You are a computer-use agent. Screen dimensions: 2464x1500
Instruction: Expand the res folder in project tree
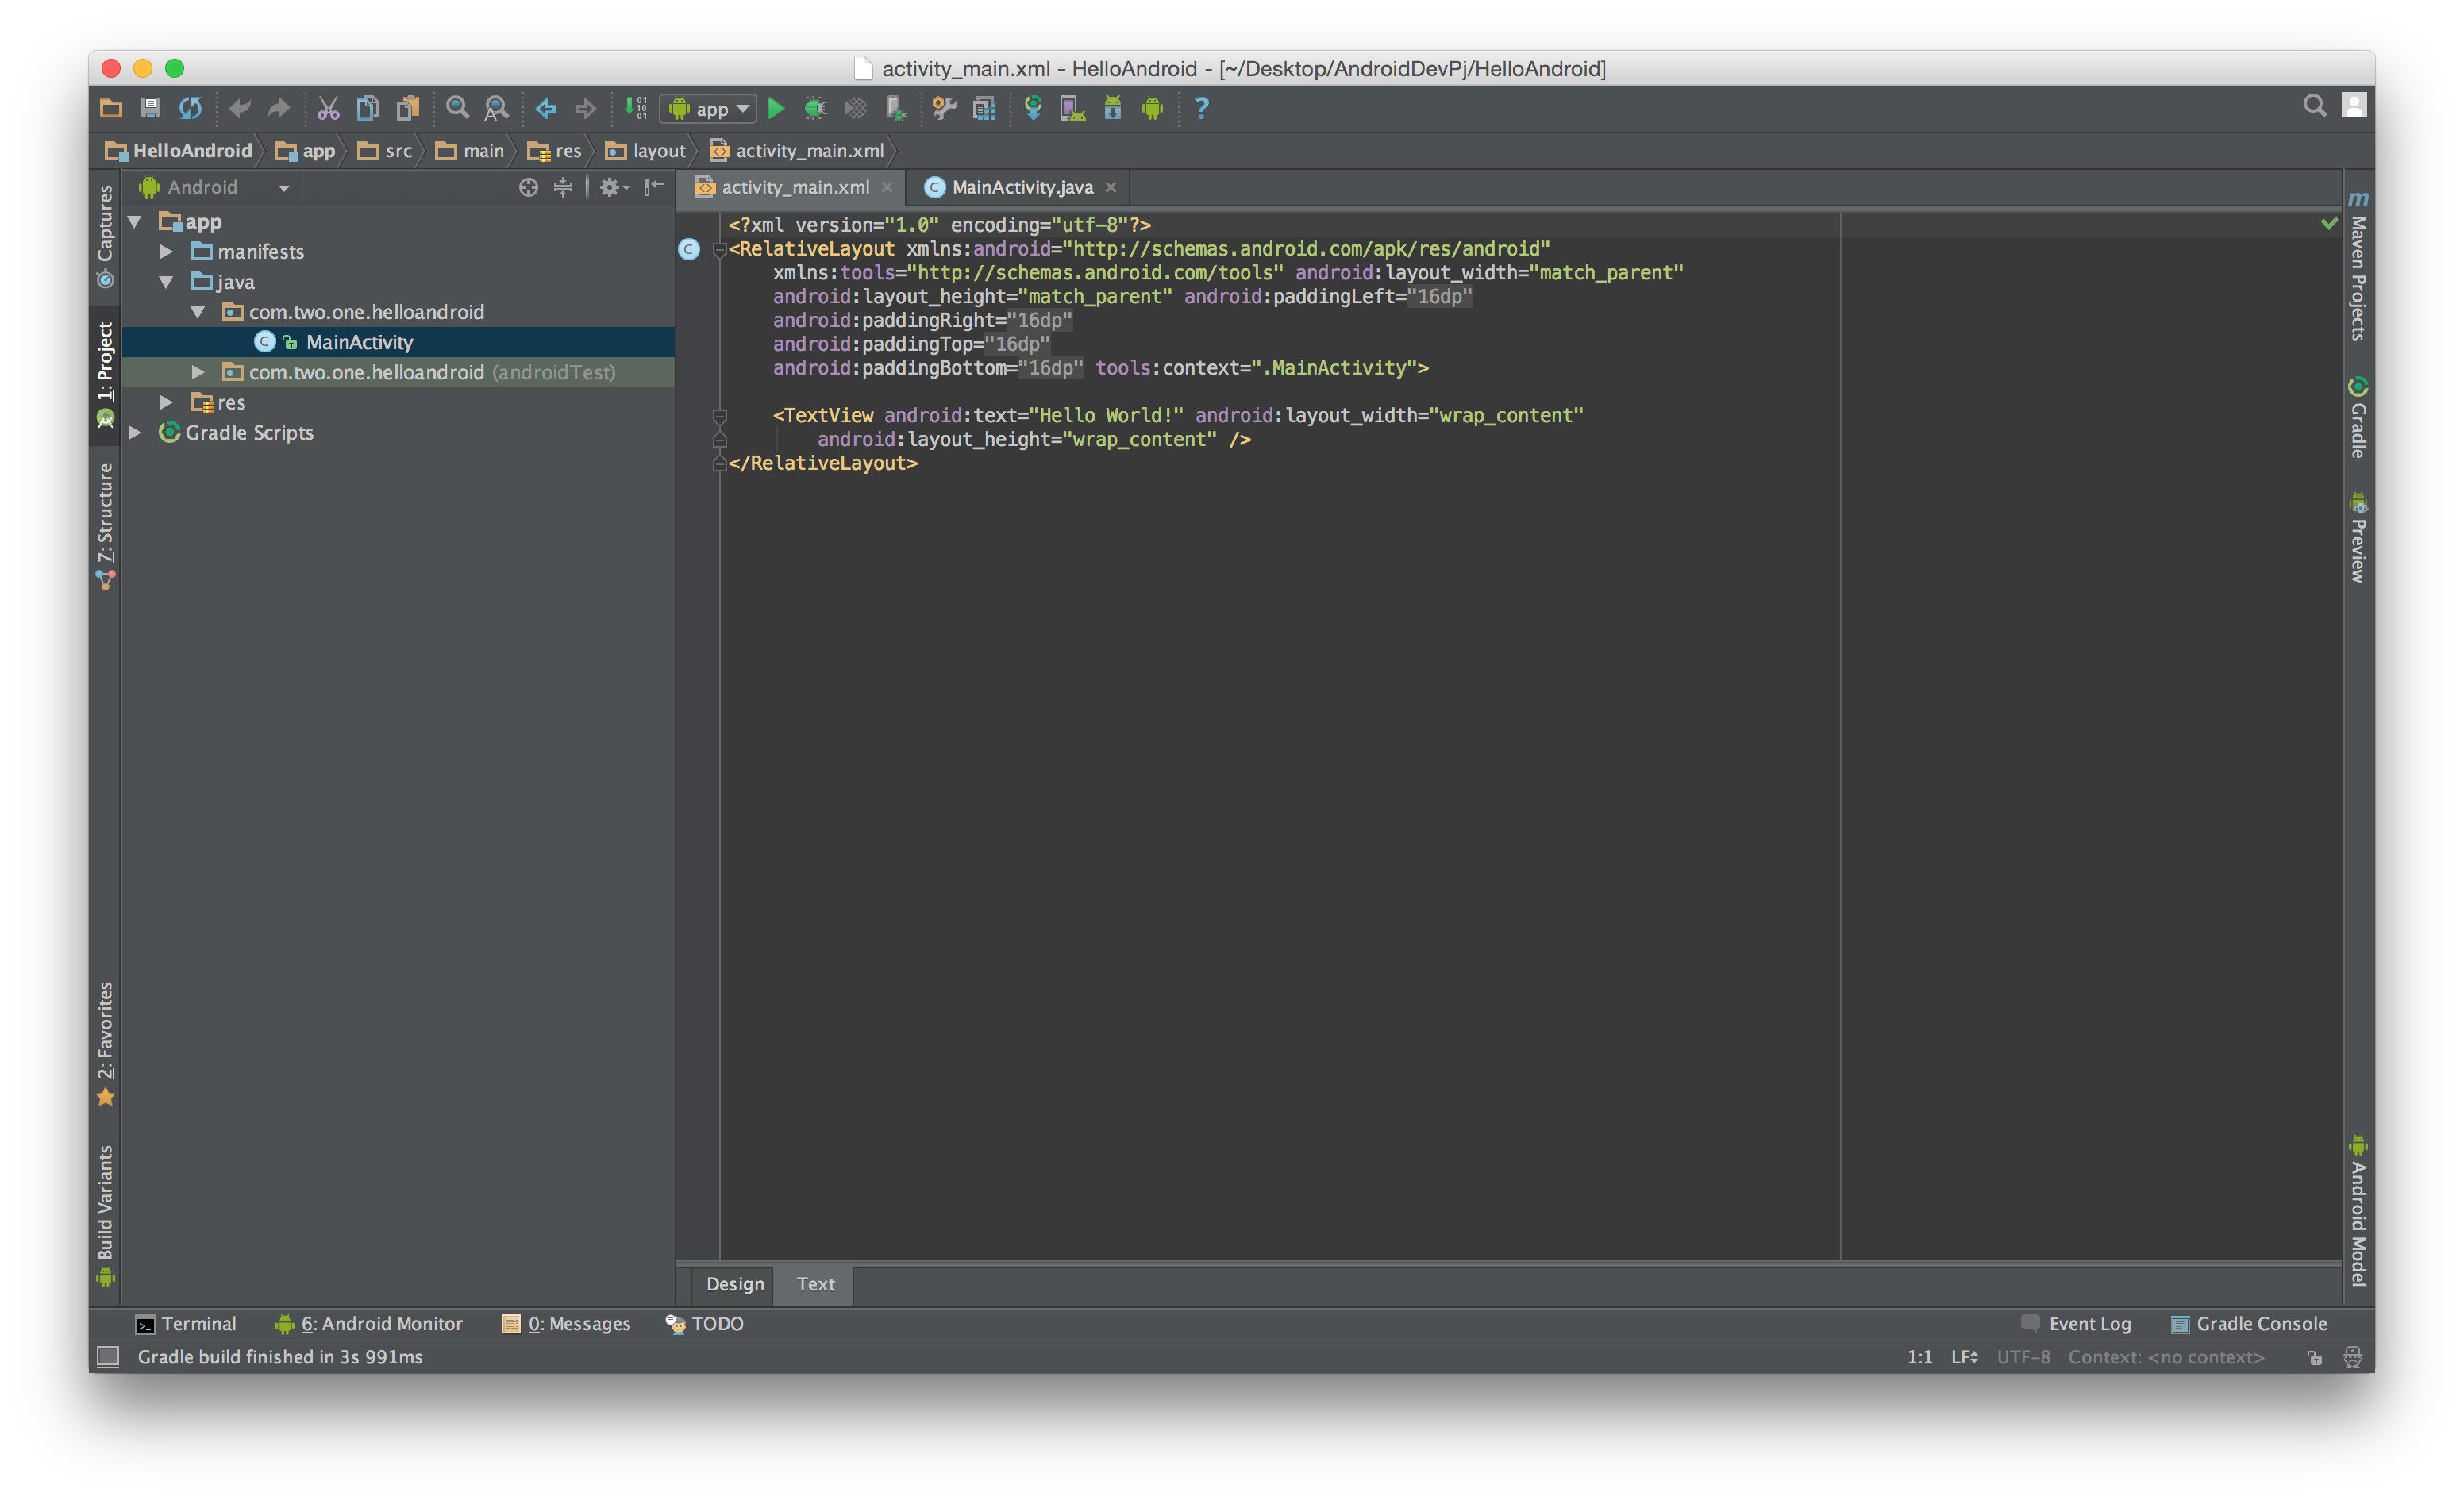167,402
